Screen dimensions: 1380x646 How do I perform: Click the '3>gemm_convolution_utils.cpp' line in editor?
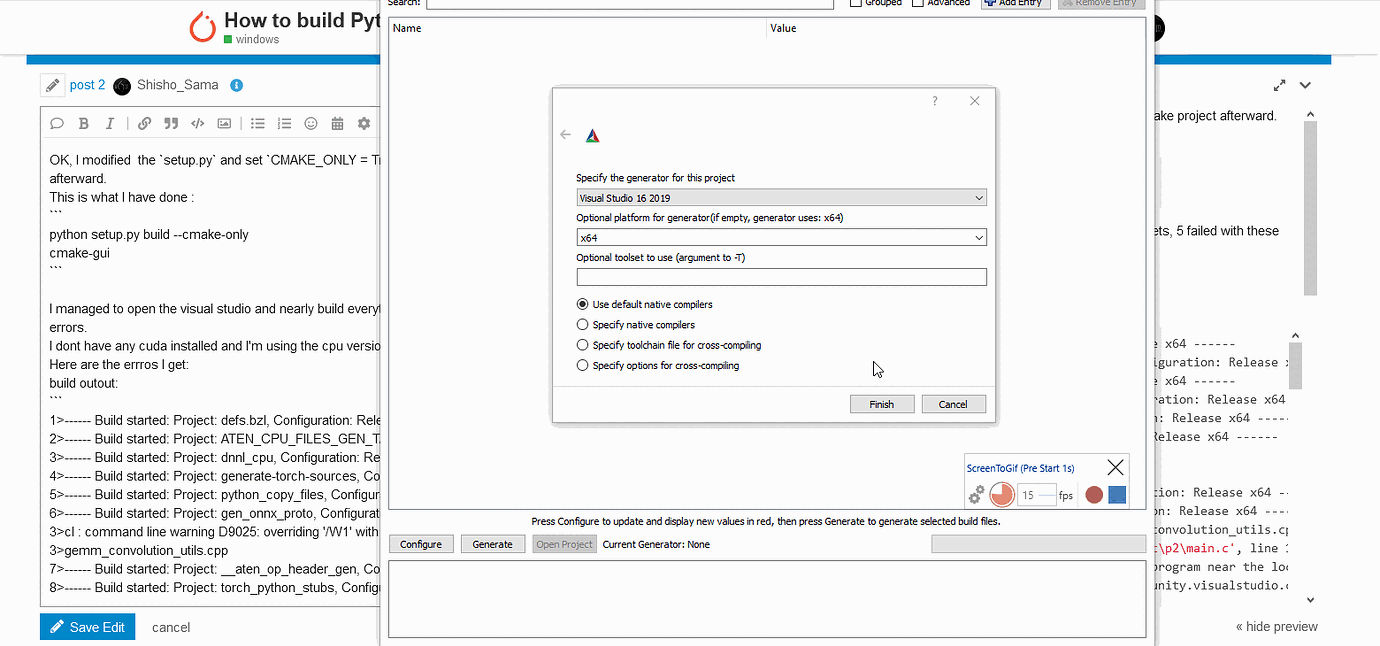(139, 550)
